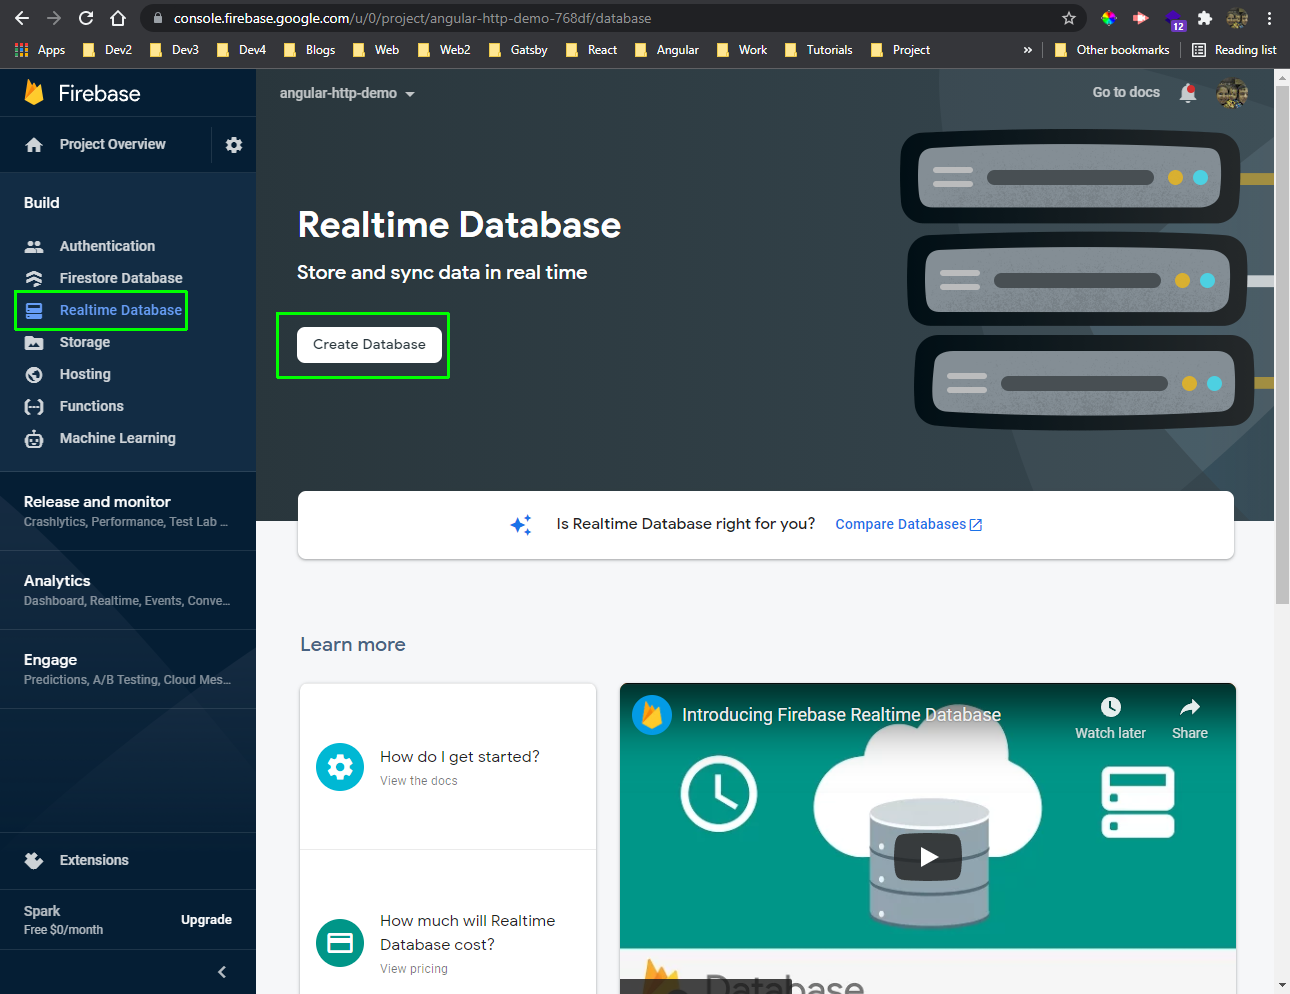Open notifications bell icon
Image resolution: width=1290 pixels, height=994 pixels.
pyautogui.click(x=1188, y=93)
